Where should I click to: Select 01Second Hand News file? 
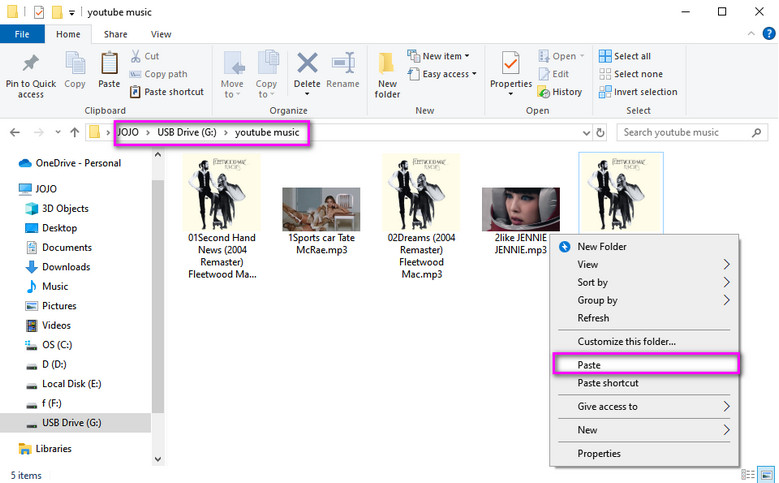click(x=222, y=217)
